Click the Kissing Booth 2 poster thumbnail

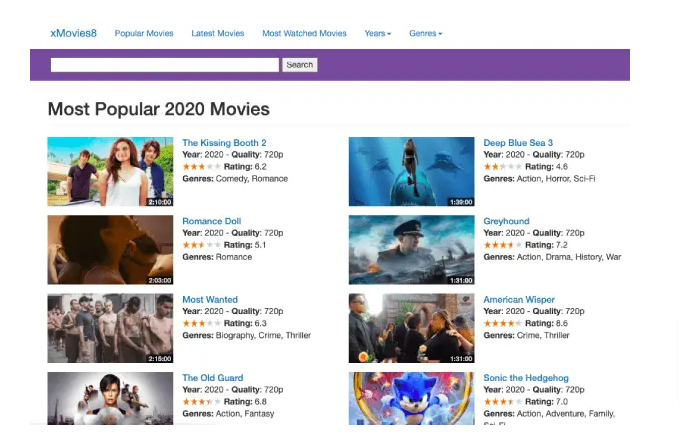coord(110,172)
